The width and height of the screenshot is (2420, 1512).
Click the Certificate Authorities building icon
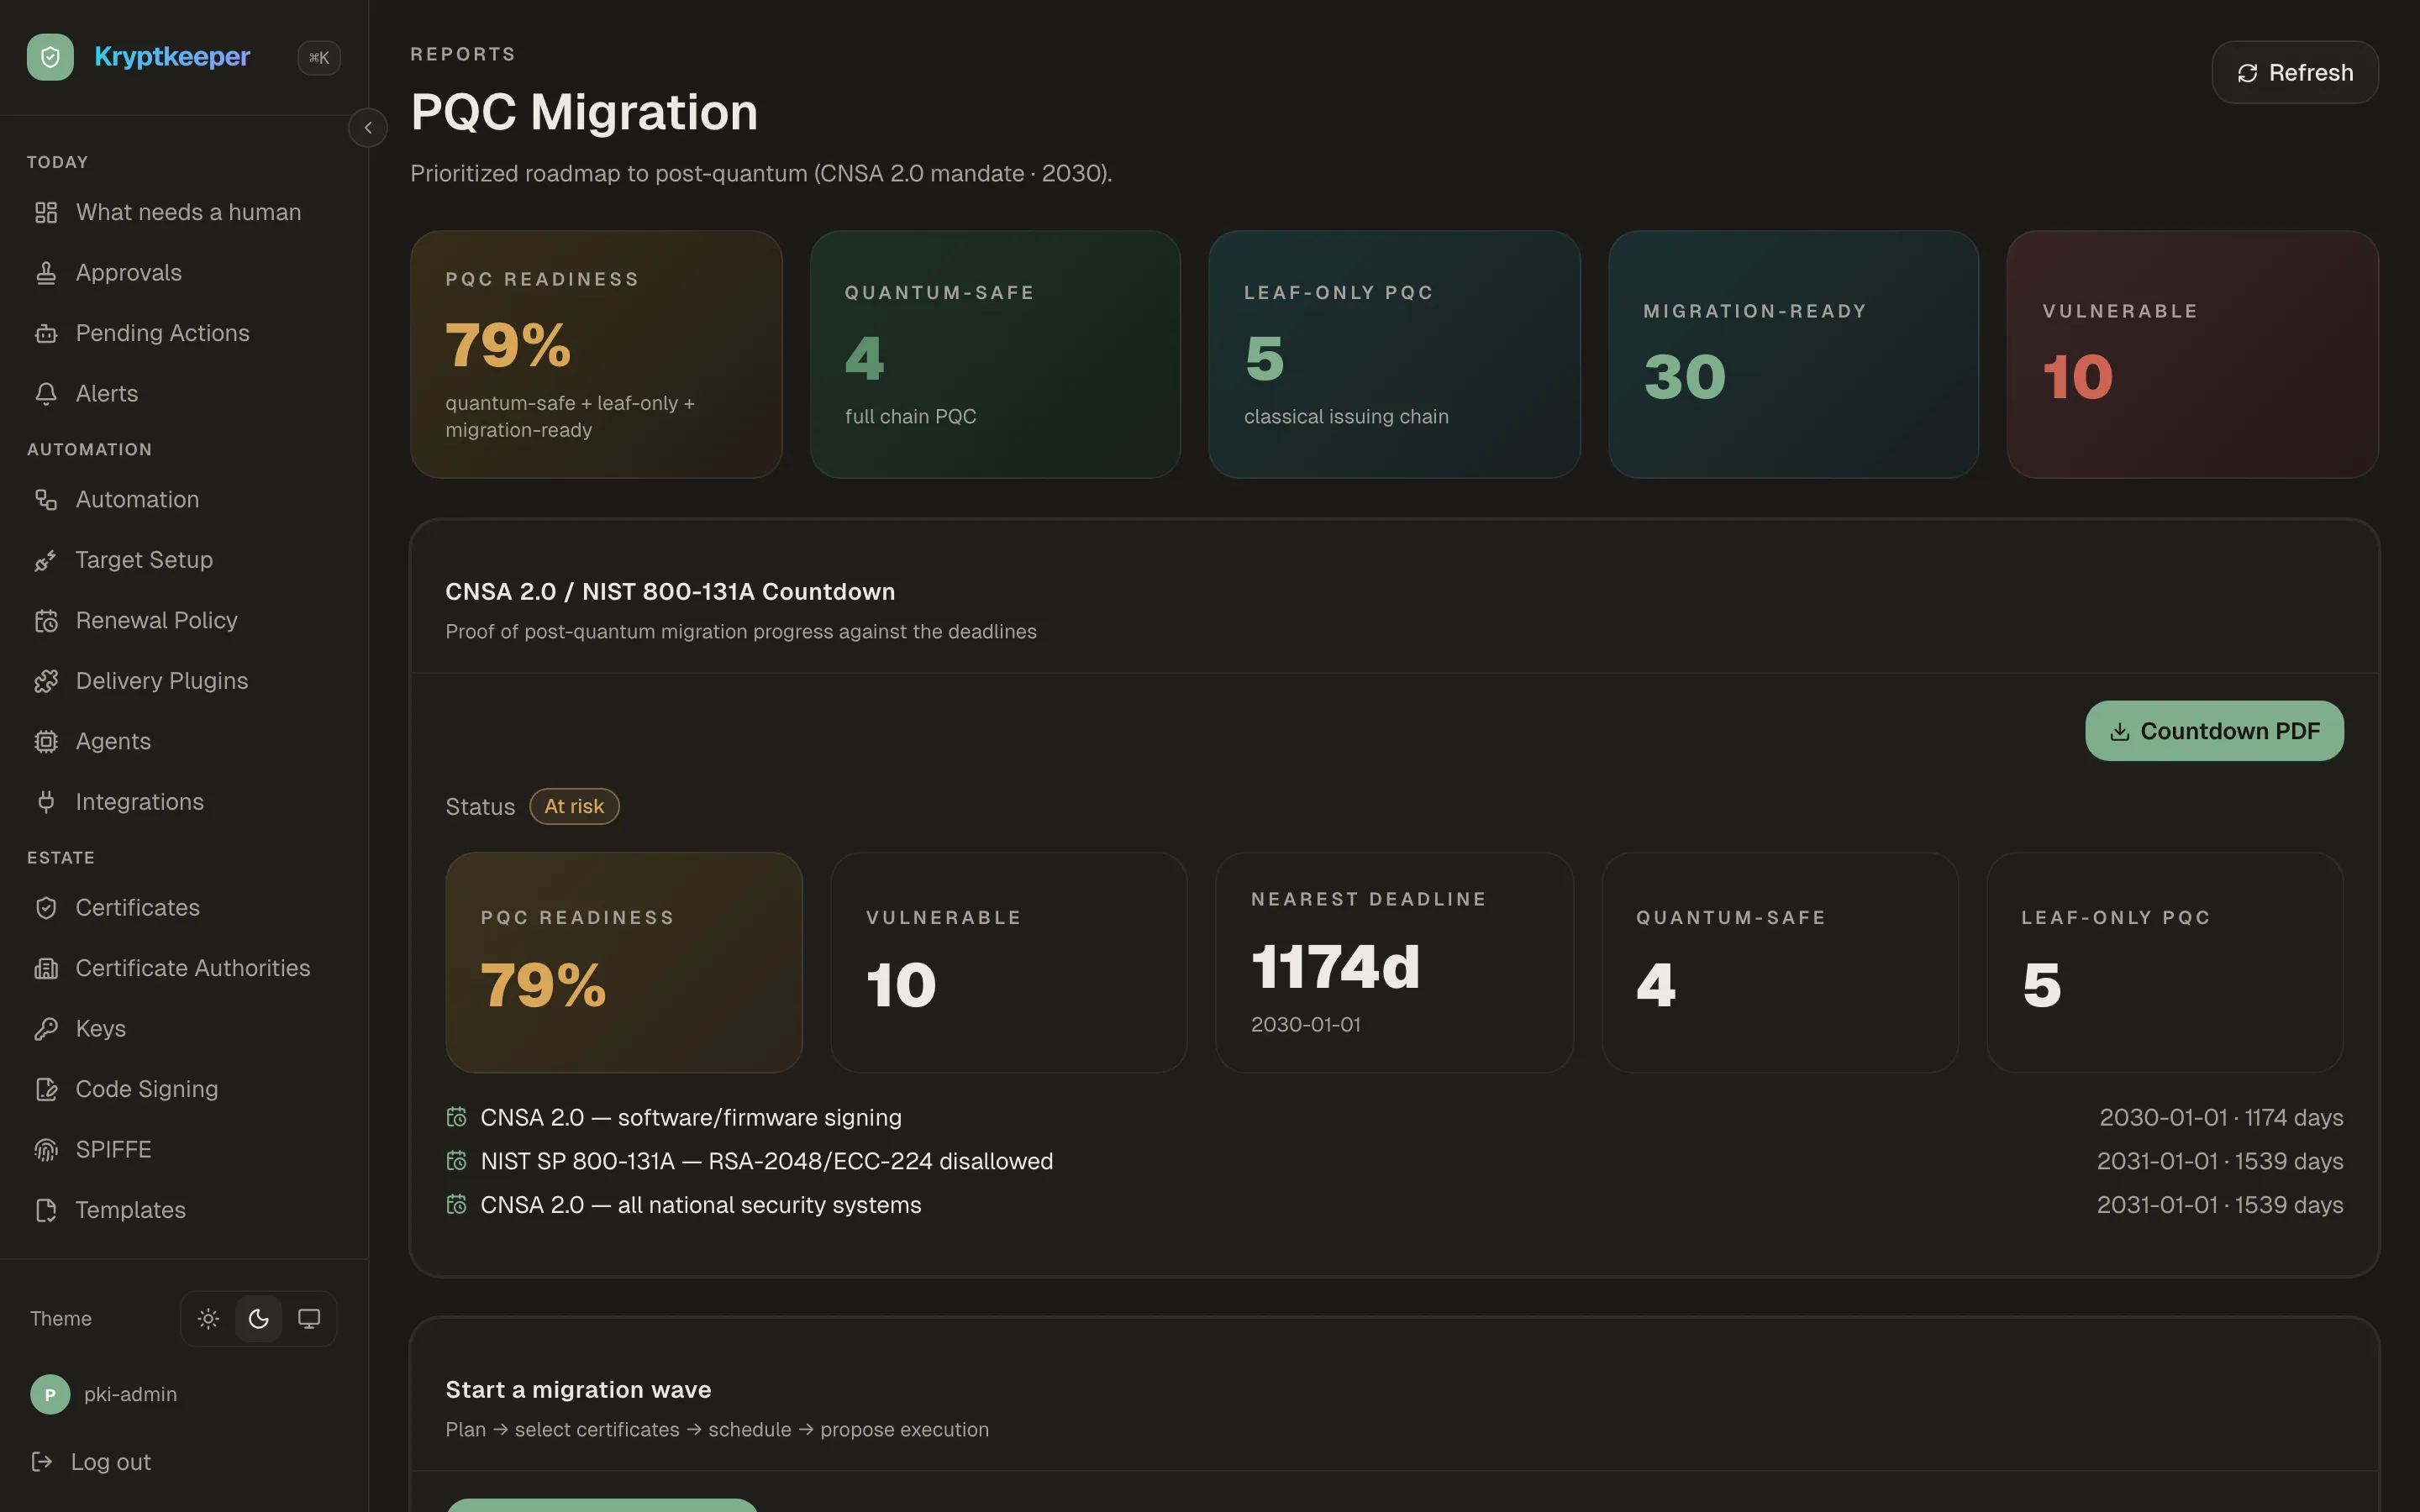tap(46, 968)
